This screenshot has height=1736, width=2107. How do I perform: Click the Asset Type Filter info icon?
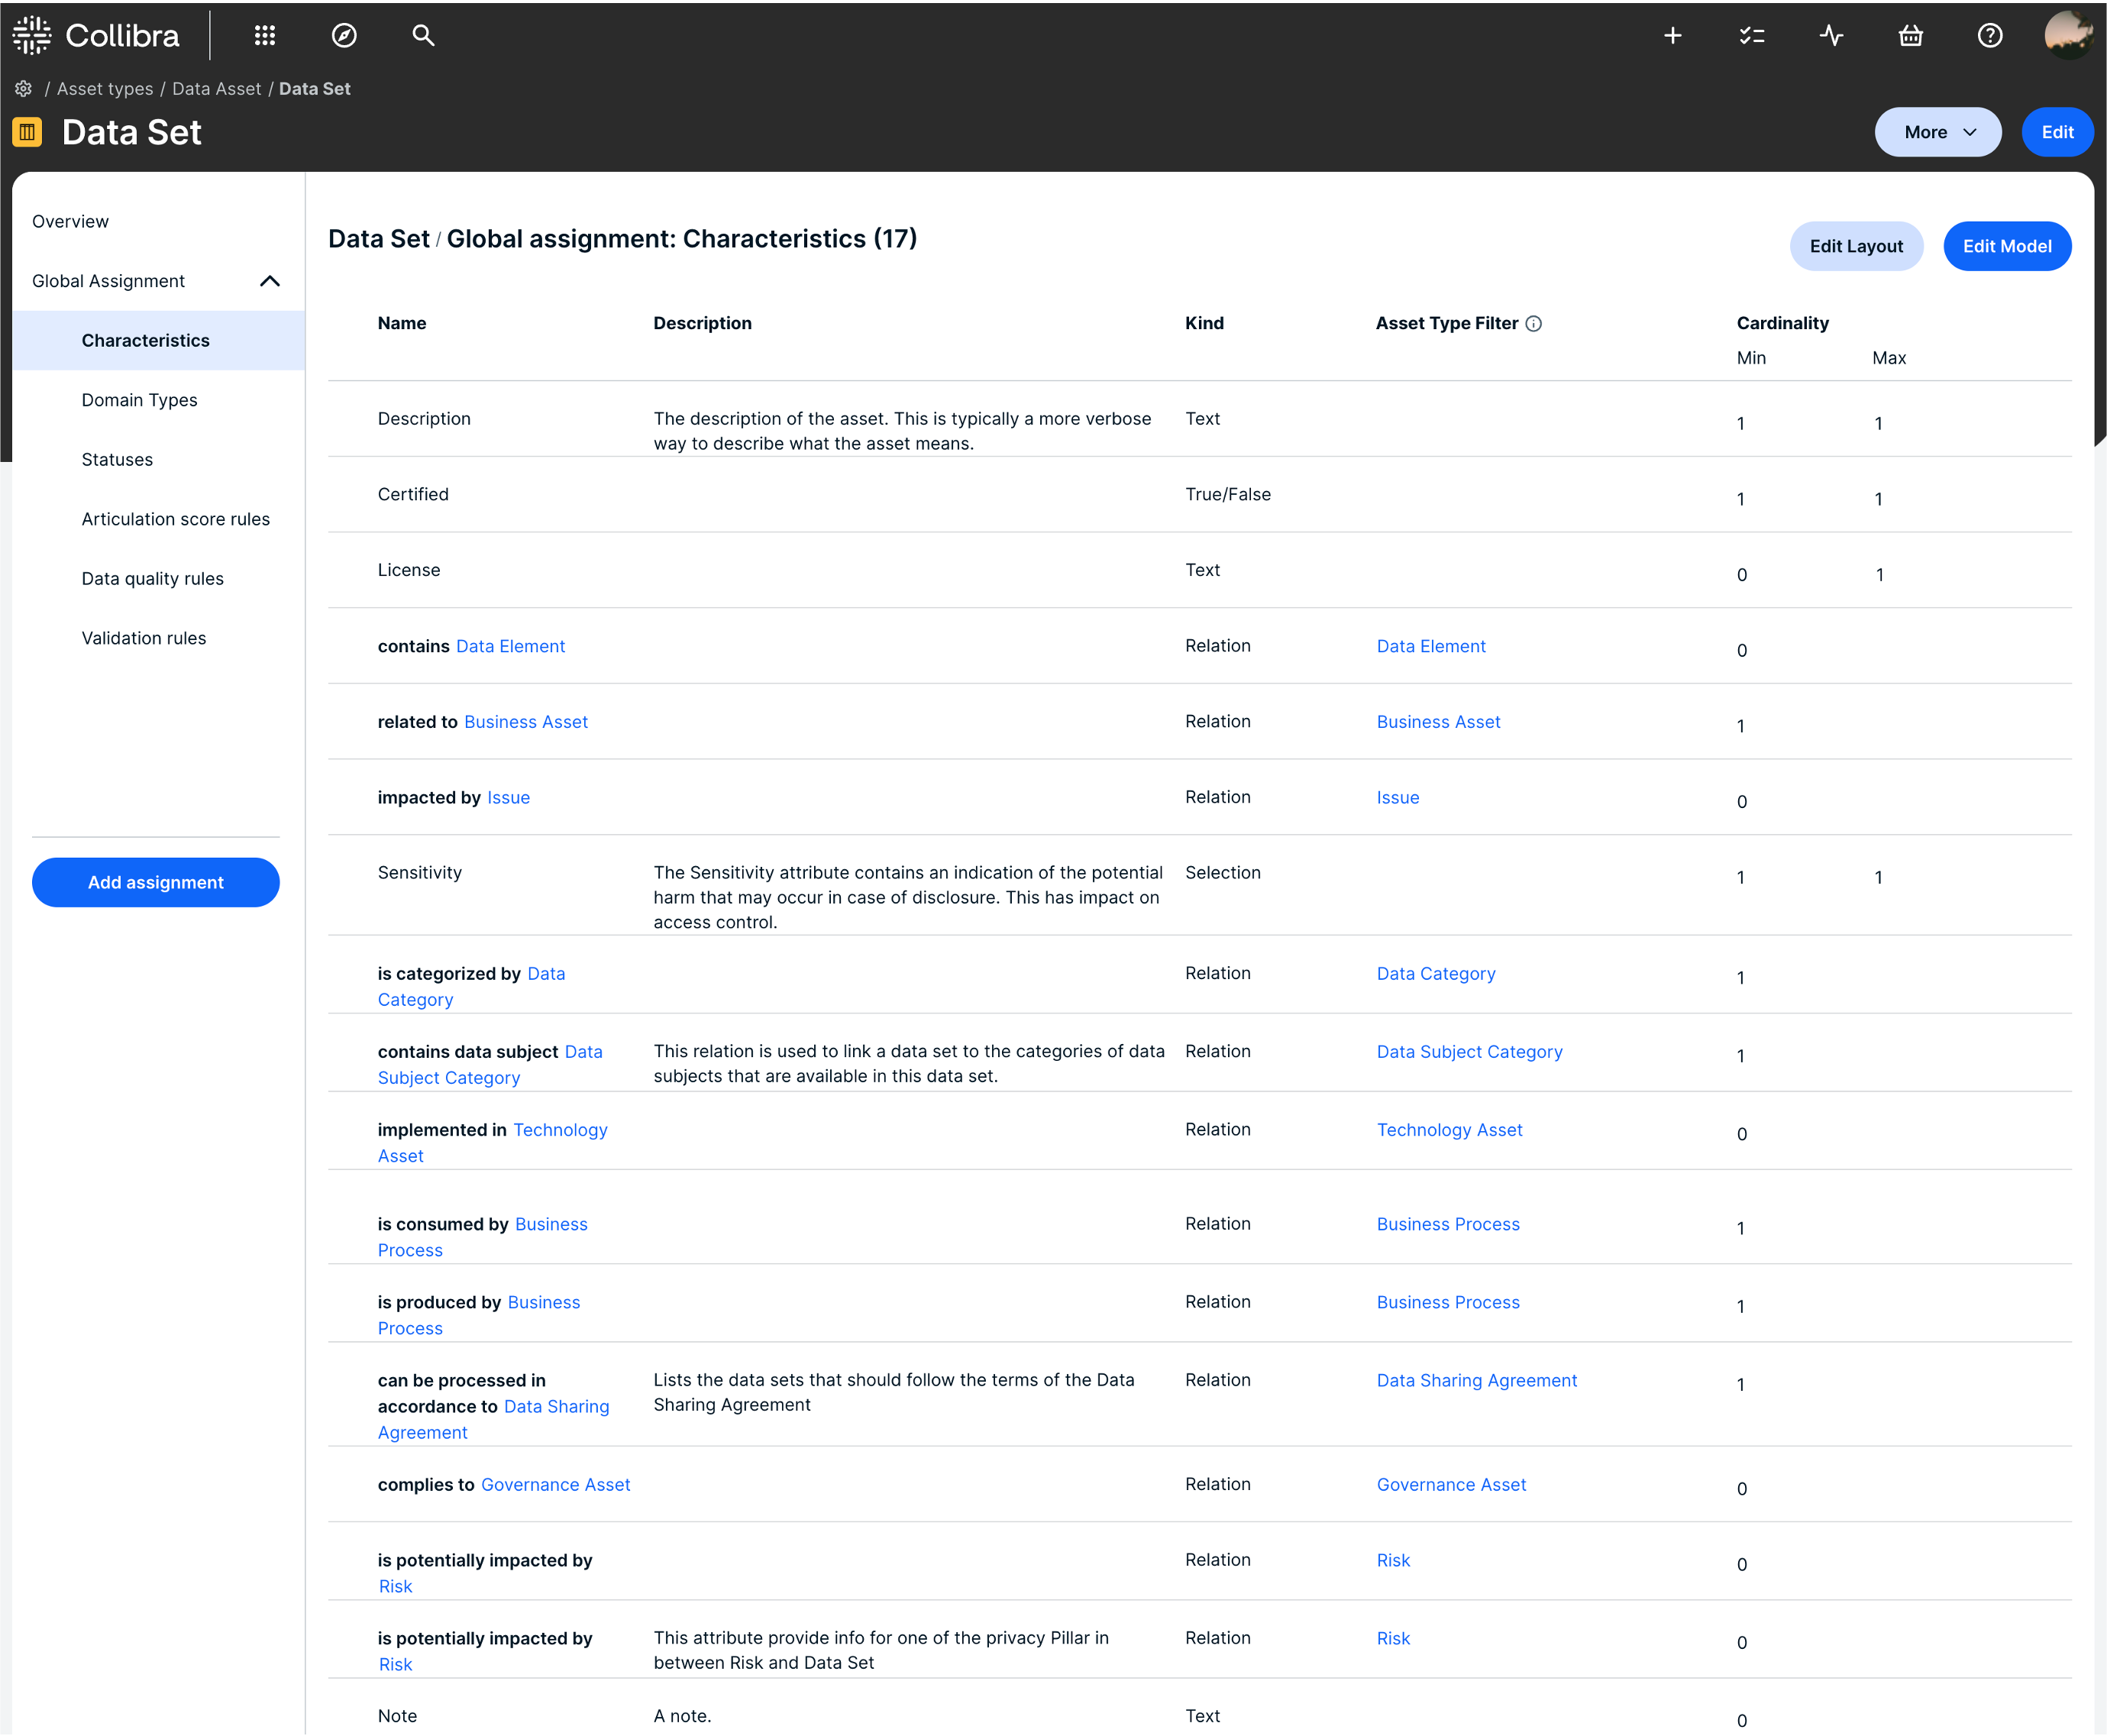point(1534,323)
